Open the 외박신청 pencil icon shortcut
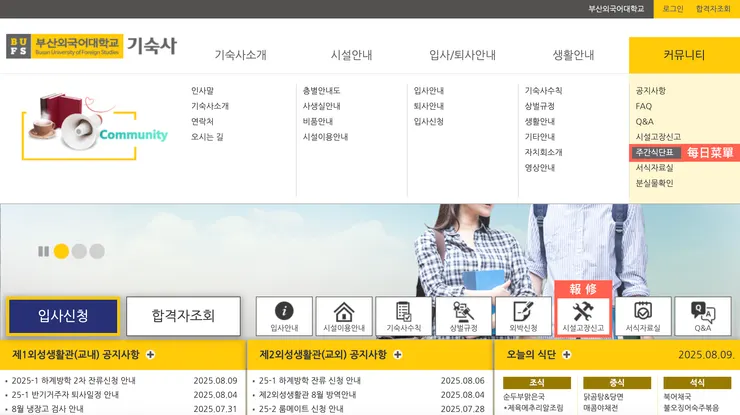Image resolution: width=740 pixels, height=415 pixels. click(523, 316)
